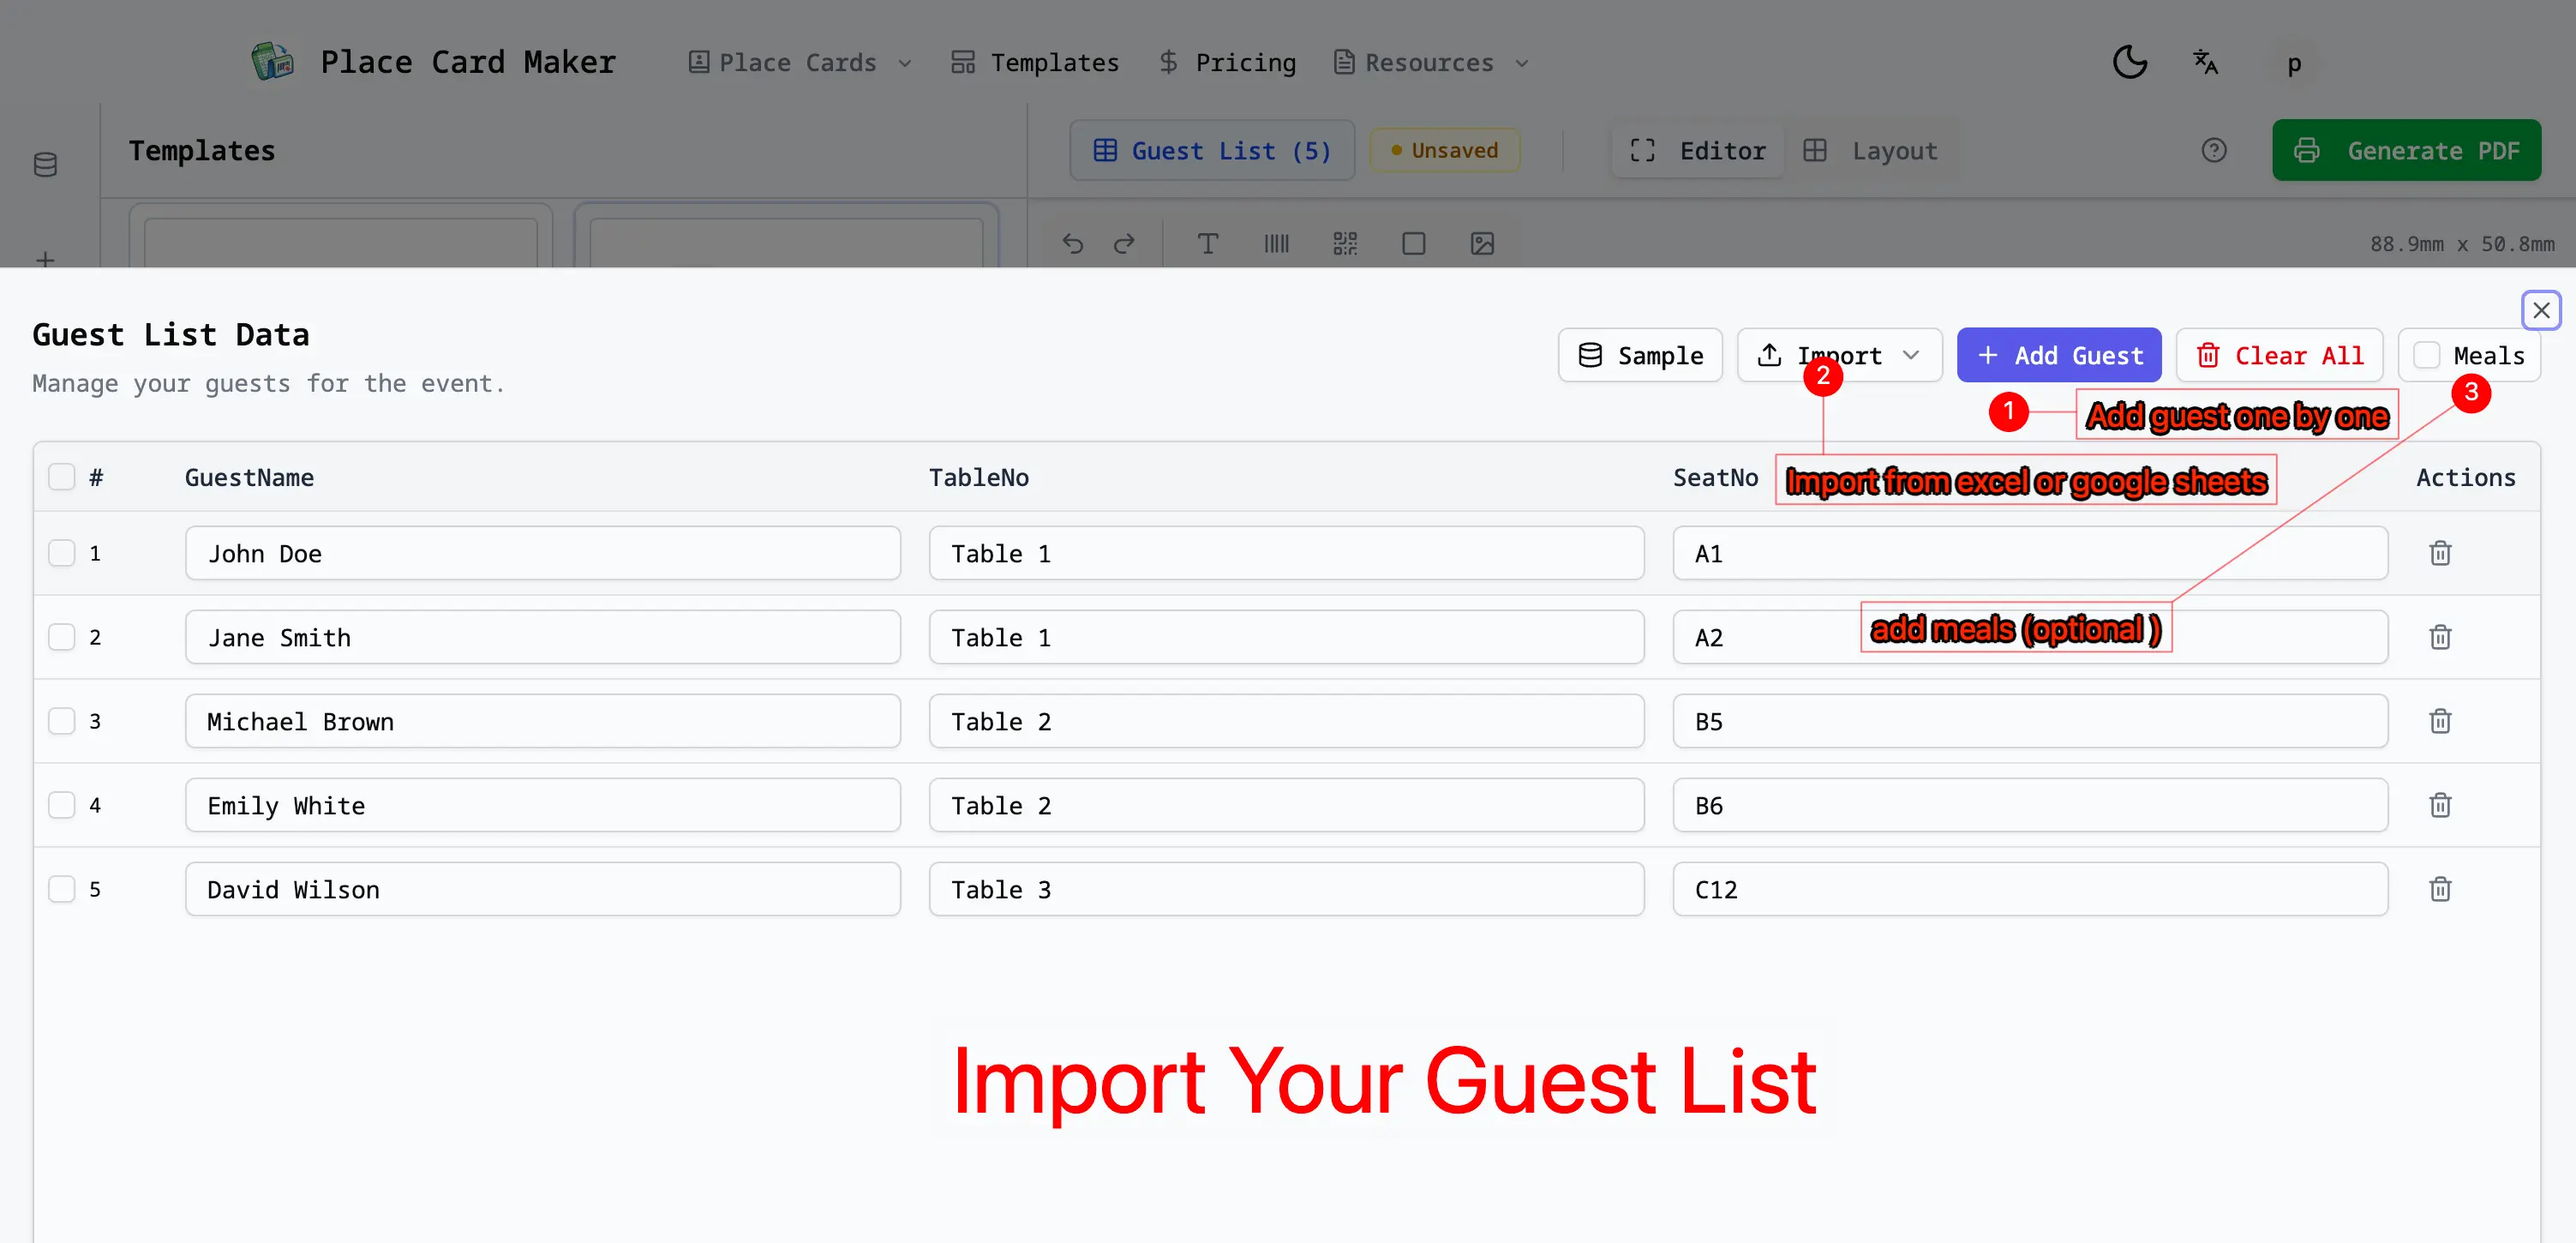This screenshot has width=2576, height=1243.
Task: Click the Add Guest button
Action: pyautogui.click(x=2058, y=355)
